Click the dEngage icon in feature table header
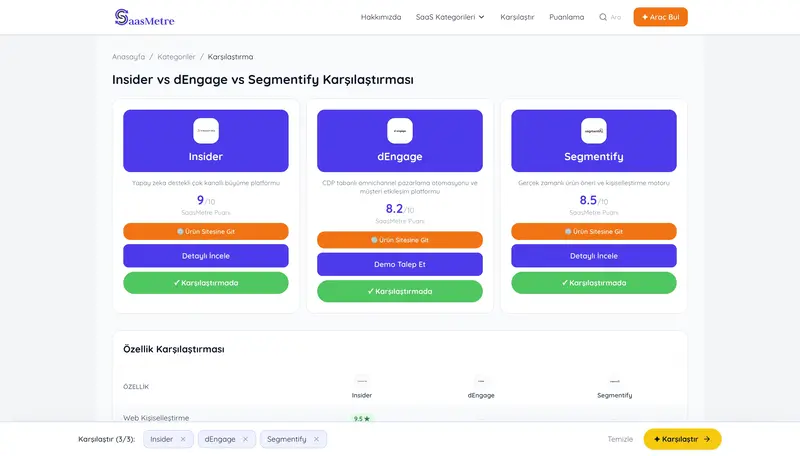800x456 pixels. pyautogui.click(x=481, y=381)
